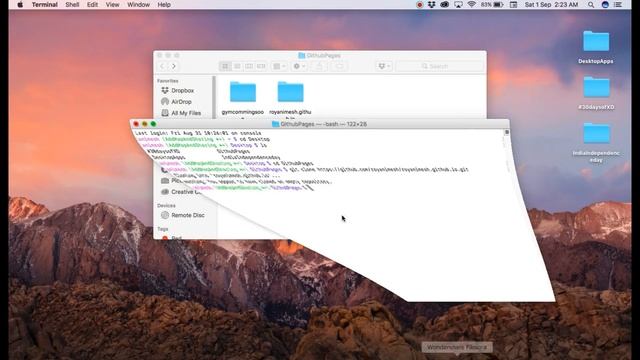Open the #30daysofXD desktop folder
Screen dimensions: 640x360
point(596,93)
